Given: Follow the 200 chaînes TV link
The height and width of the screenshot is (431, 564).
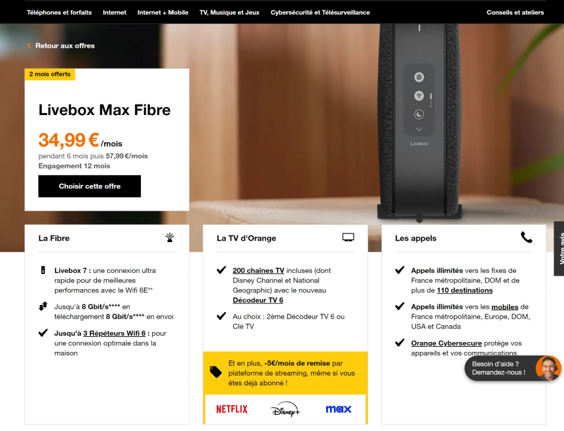Looking at the screenshot, I should (258, 271).
